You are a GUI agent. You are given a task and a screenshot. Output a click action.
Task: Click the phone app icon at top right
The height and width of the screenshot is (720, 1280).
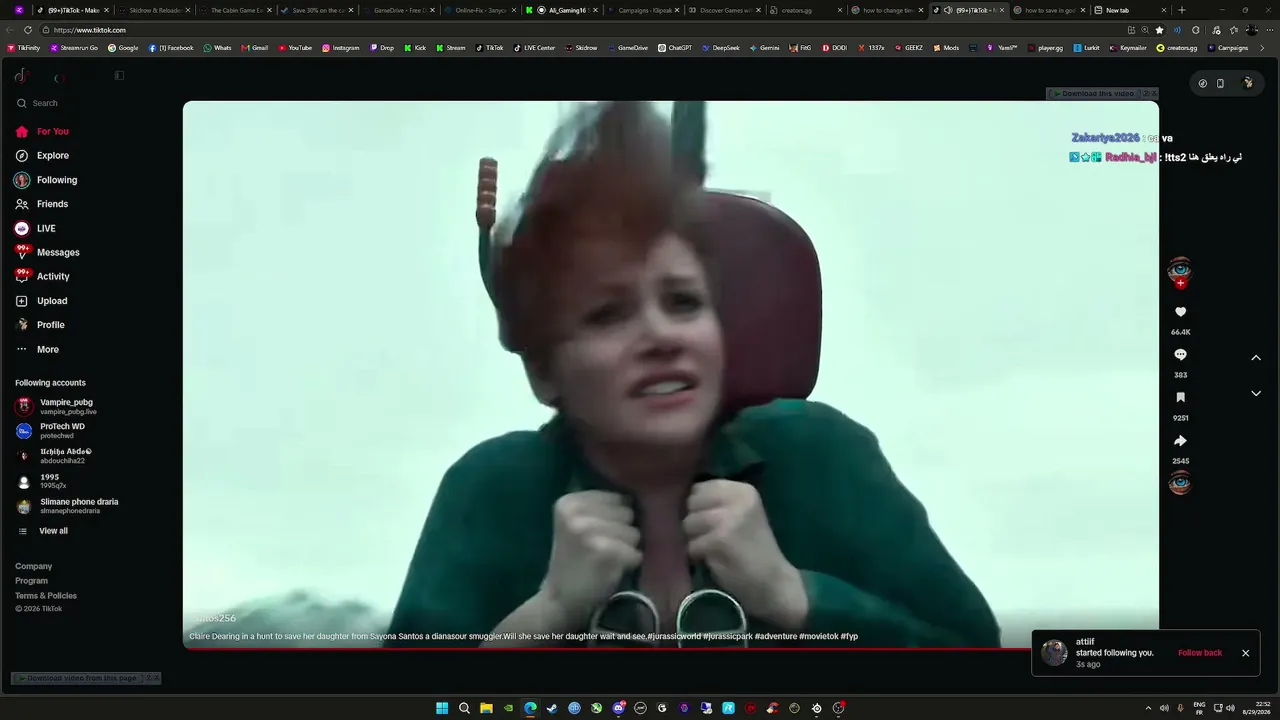click(x=1220, y=83)
